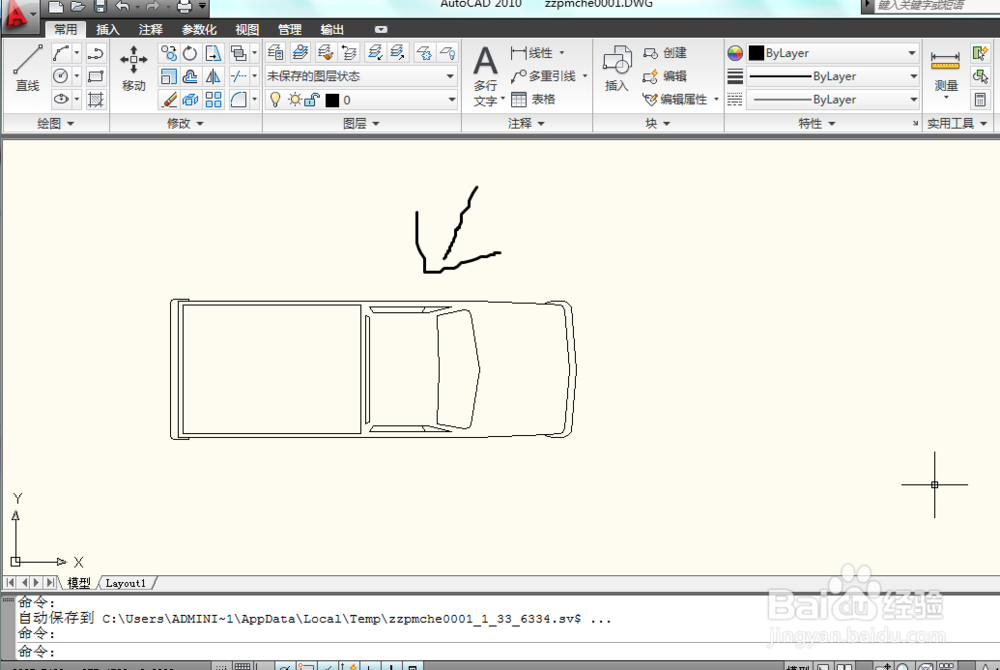Expand the 修改 (Modify) panel
Screen dimensions: 1000x670
pyautogui.click(x=186, y=123)
